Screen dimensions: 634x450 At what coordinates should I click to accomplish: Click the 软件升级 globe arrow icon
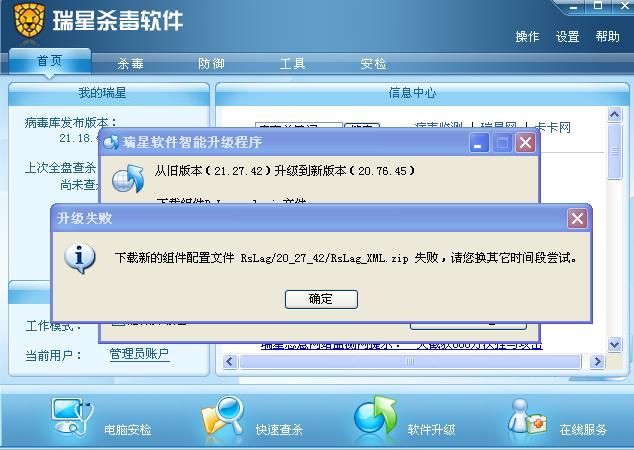pyautogui.click(x=375, y=416)
